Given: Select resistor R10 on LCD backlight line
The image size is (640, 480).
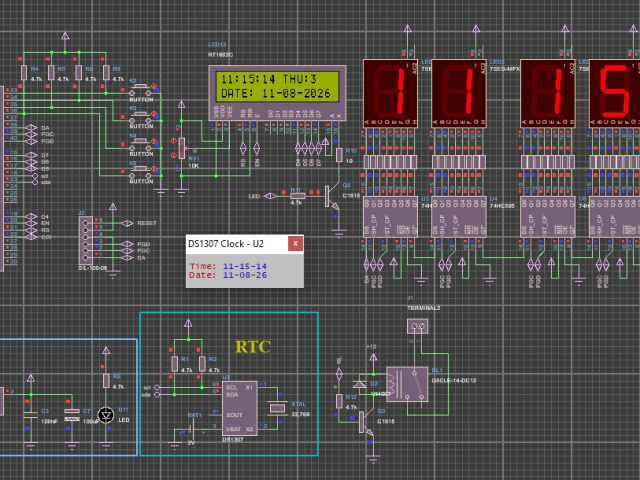Looking at the screenshot, I should (x=339, y=155).
